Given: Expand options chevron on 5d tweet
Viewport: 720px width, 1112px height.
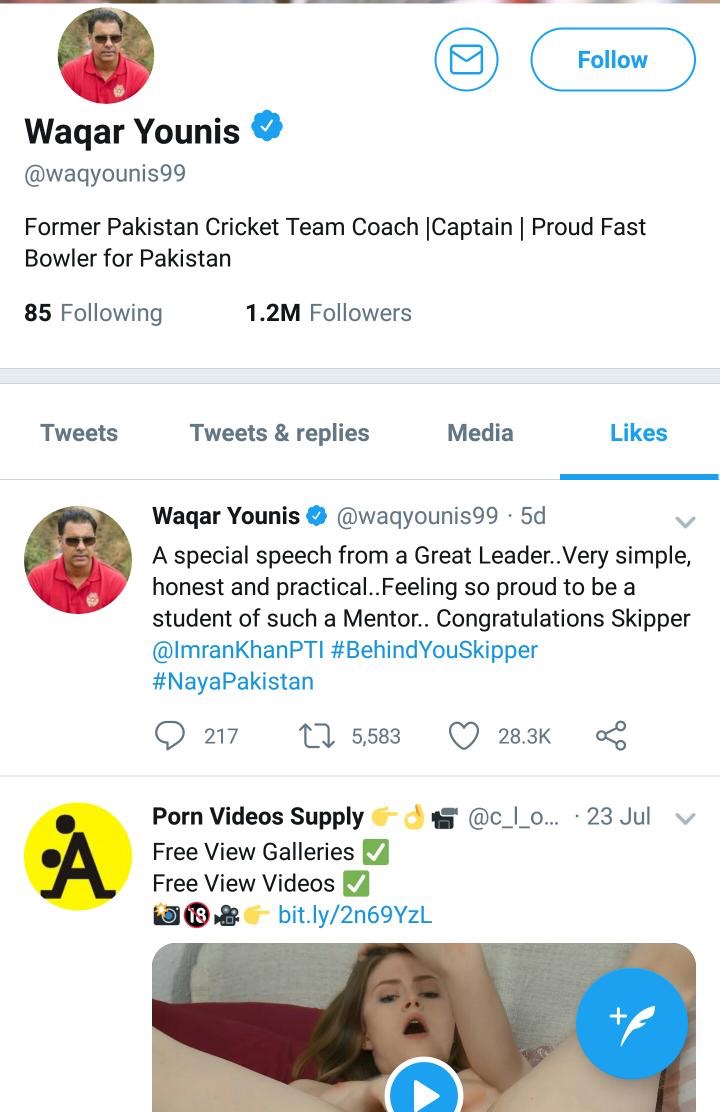Looking at the screenshot, I should coord(685,521).
